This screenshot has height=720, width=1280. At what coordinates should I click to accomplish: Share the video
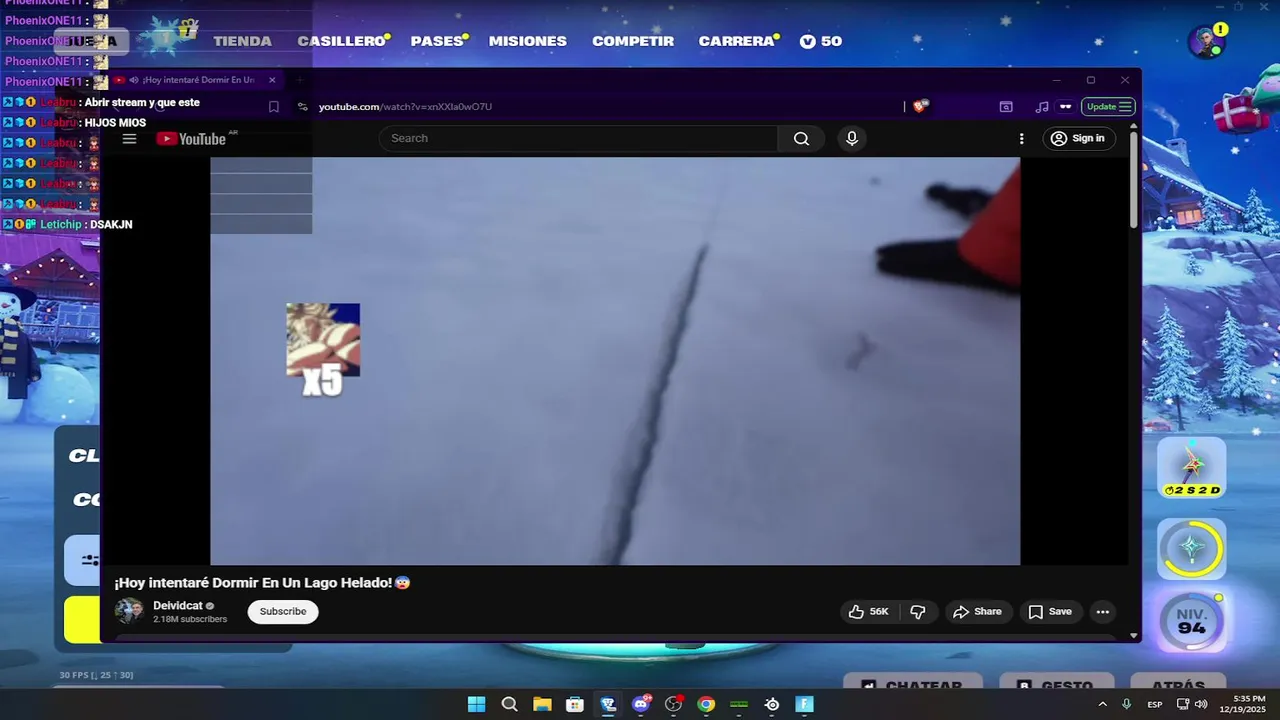coord(977,611)
